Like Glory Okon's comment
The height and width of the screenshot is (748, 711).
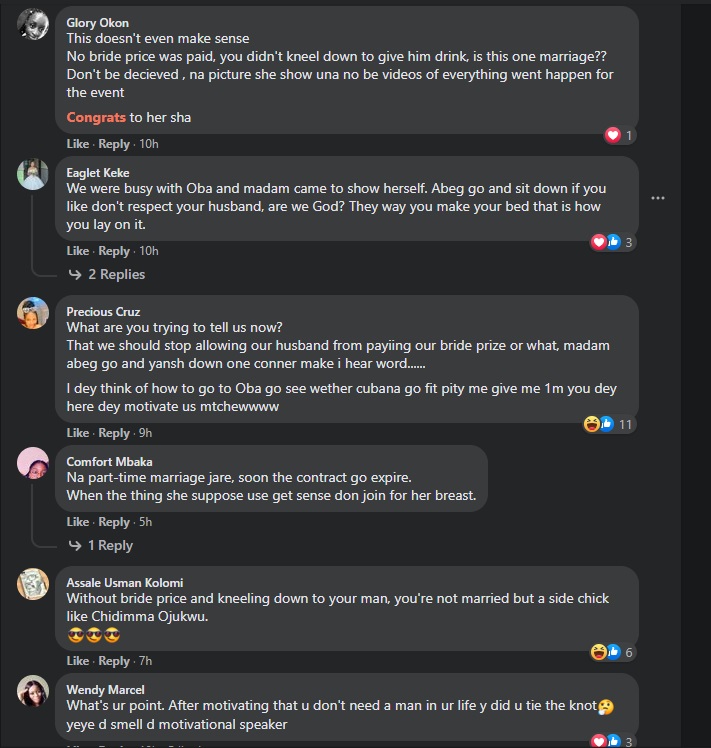coord(78,144)
